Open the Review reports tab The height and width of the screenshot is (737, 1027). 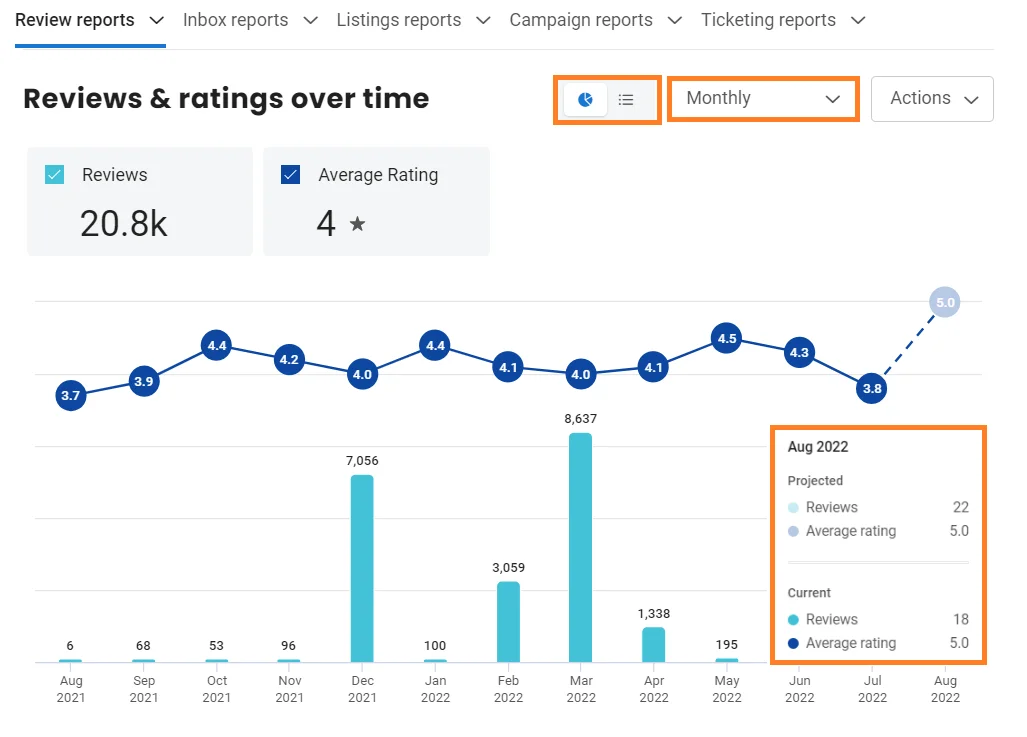click(x=89, y=20)
